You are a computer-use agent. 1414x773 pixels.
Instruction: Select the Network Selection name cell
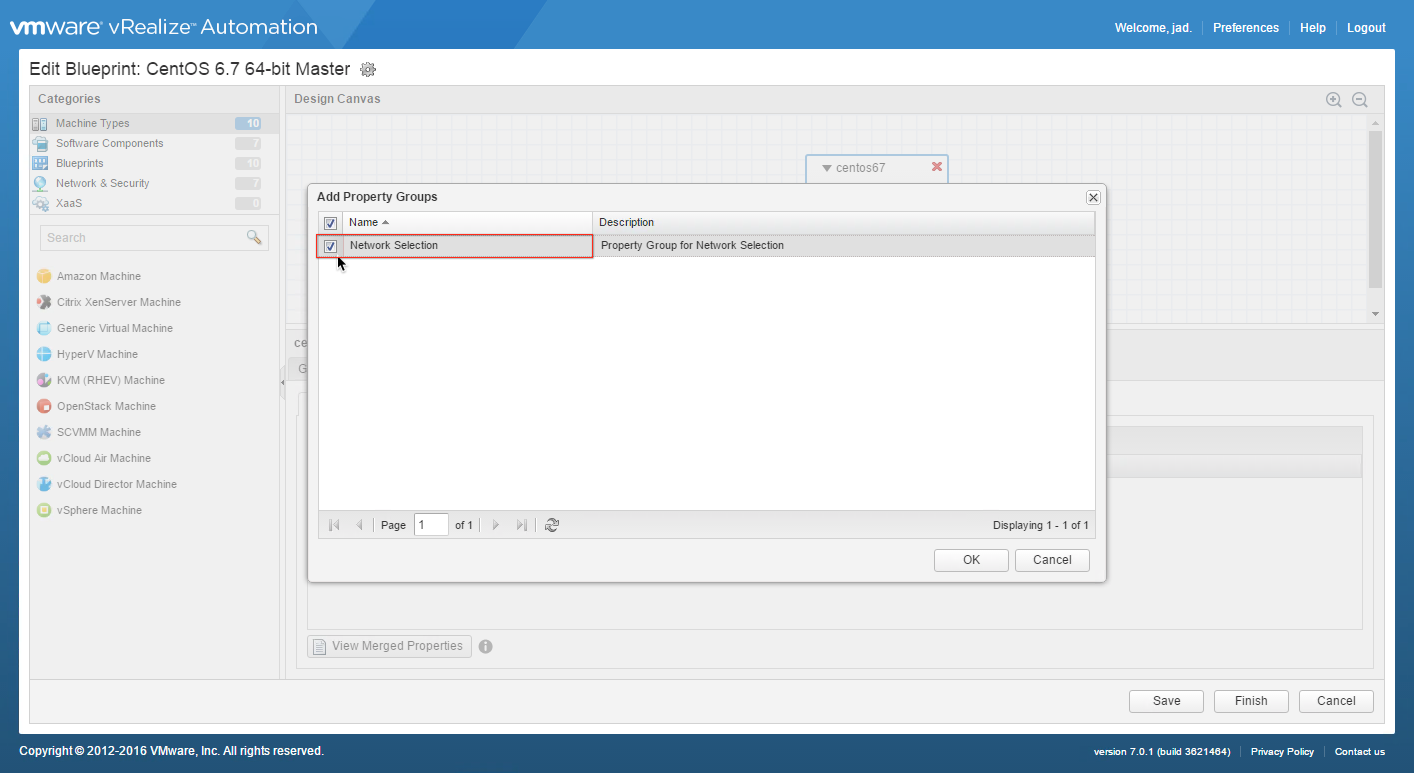[467, 246]
